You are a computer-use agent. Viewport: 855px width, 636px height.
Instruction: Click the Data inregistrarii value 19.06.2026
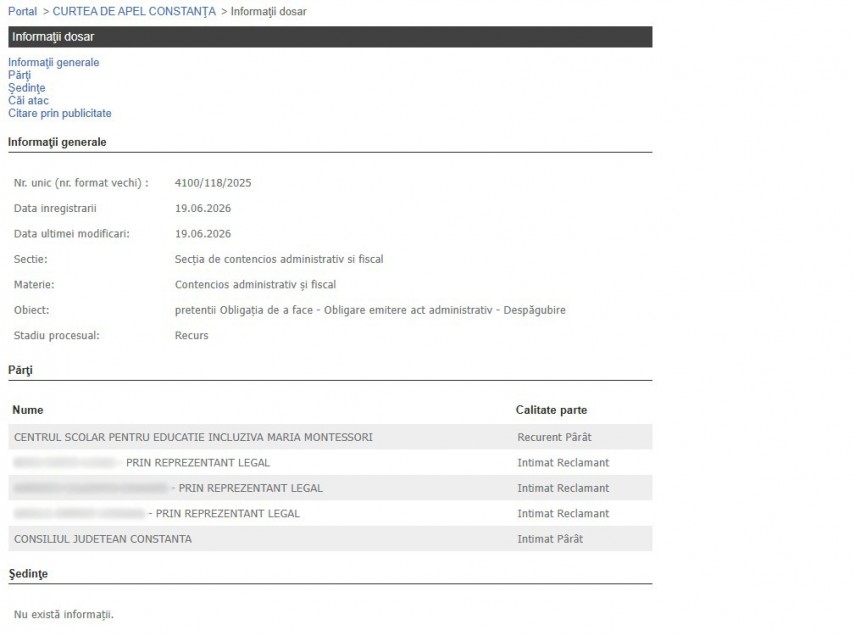click(x=203, y=208)
